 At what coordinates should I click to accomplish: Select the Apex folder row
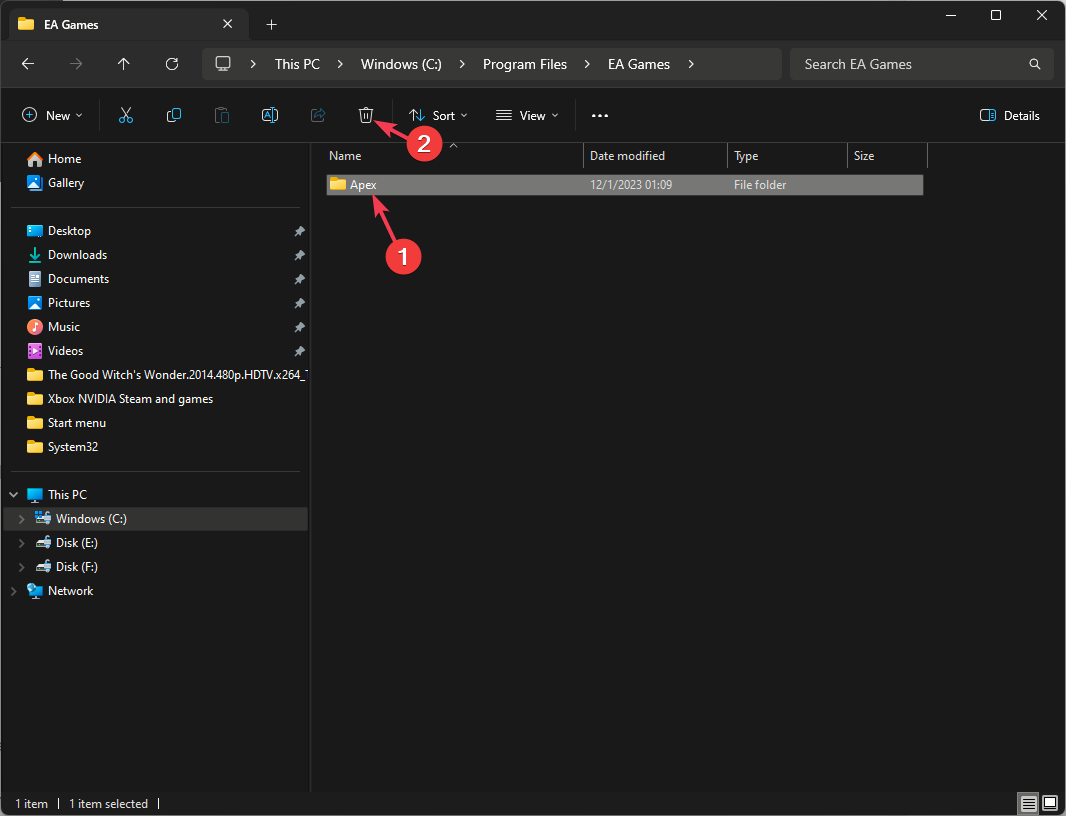click(x=625, y=185)
